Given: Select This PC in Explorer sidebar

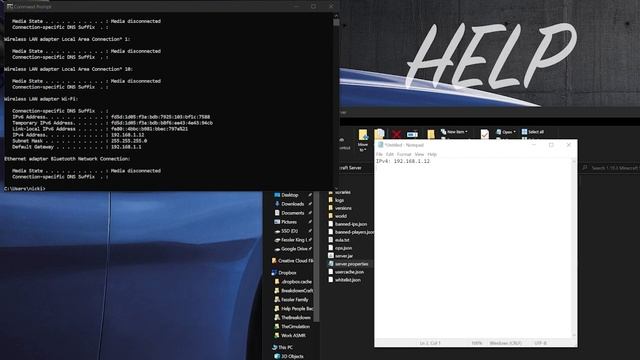Looking at the screenshot, I should (285, 347).
